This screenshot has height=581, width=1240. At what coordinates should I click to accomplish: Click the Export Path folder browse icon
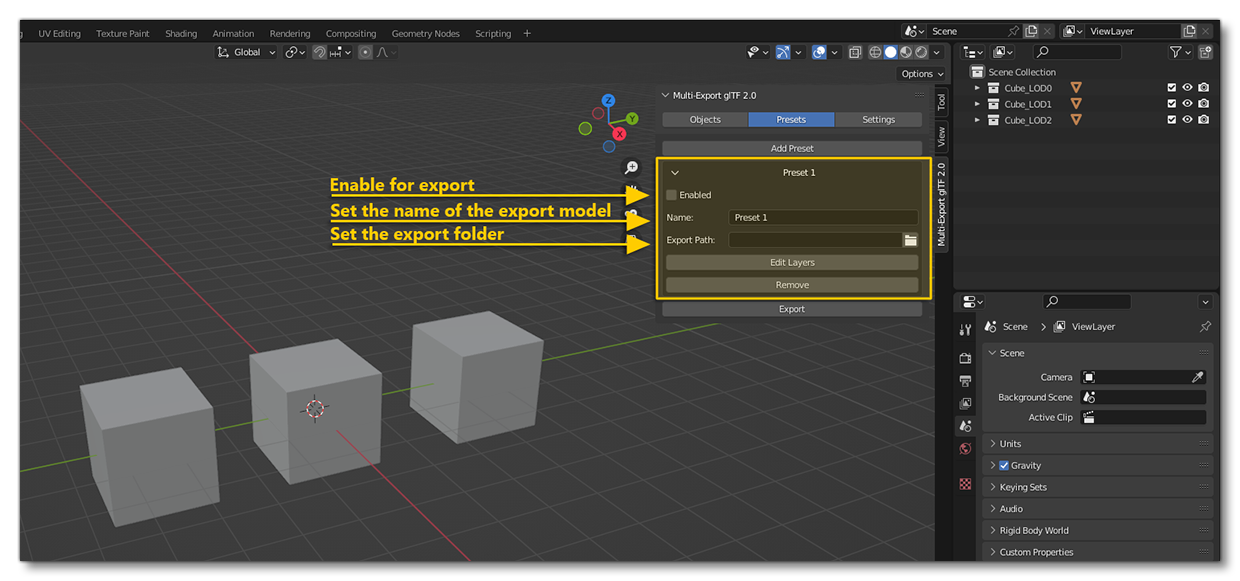pyautogui.click(x=910, y=240)
